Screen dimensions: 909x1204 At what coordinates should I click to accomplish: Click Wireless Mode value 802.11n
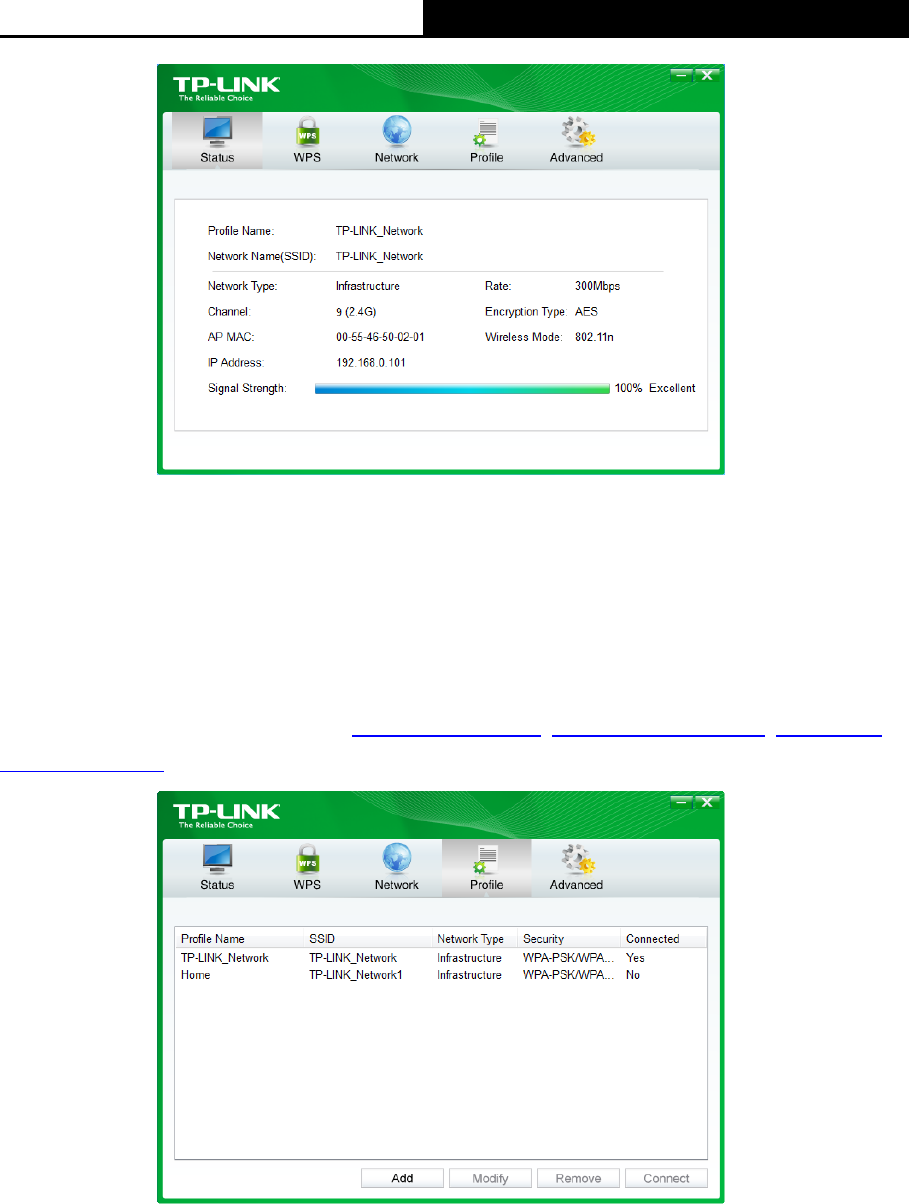click(x=595, y=338)
